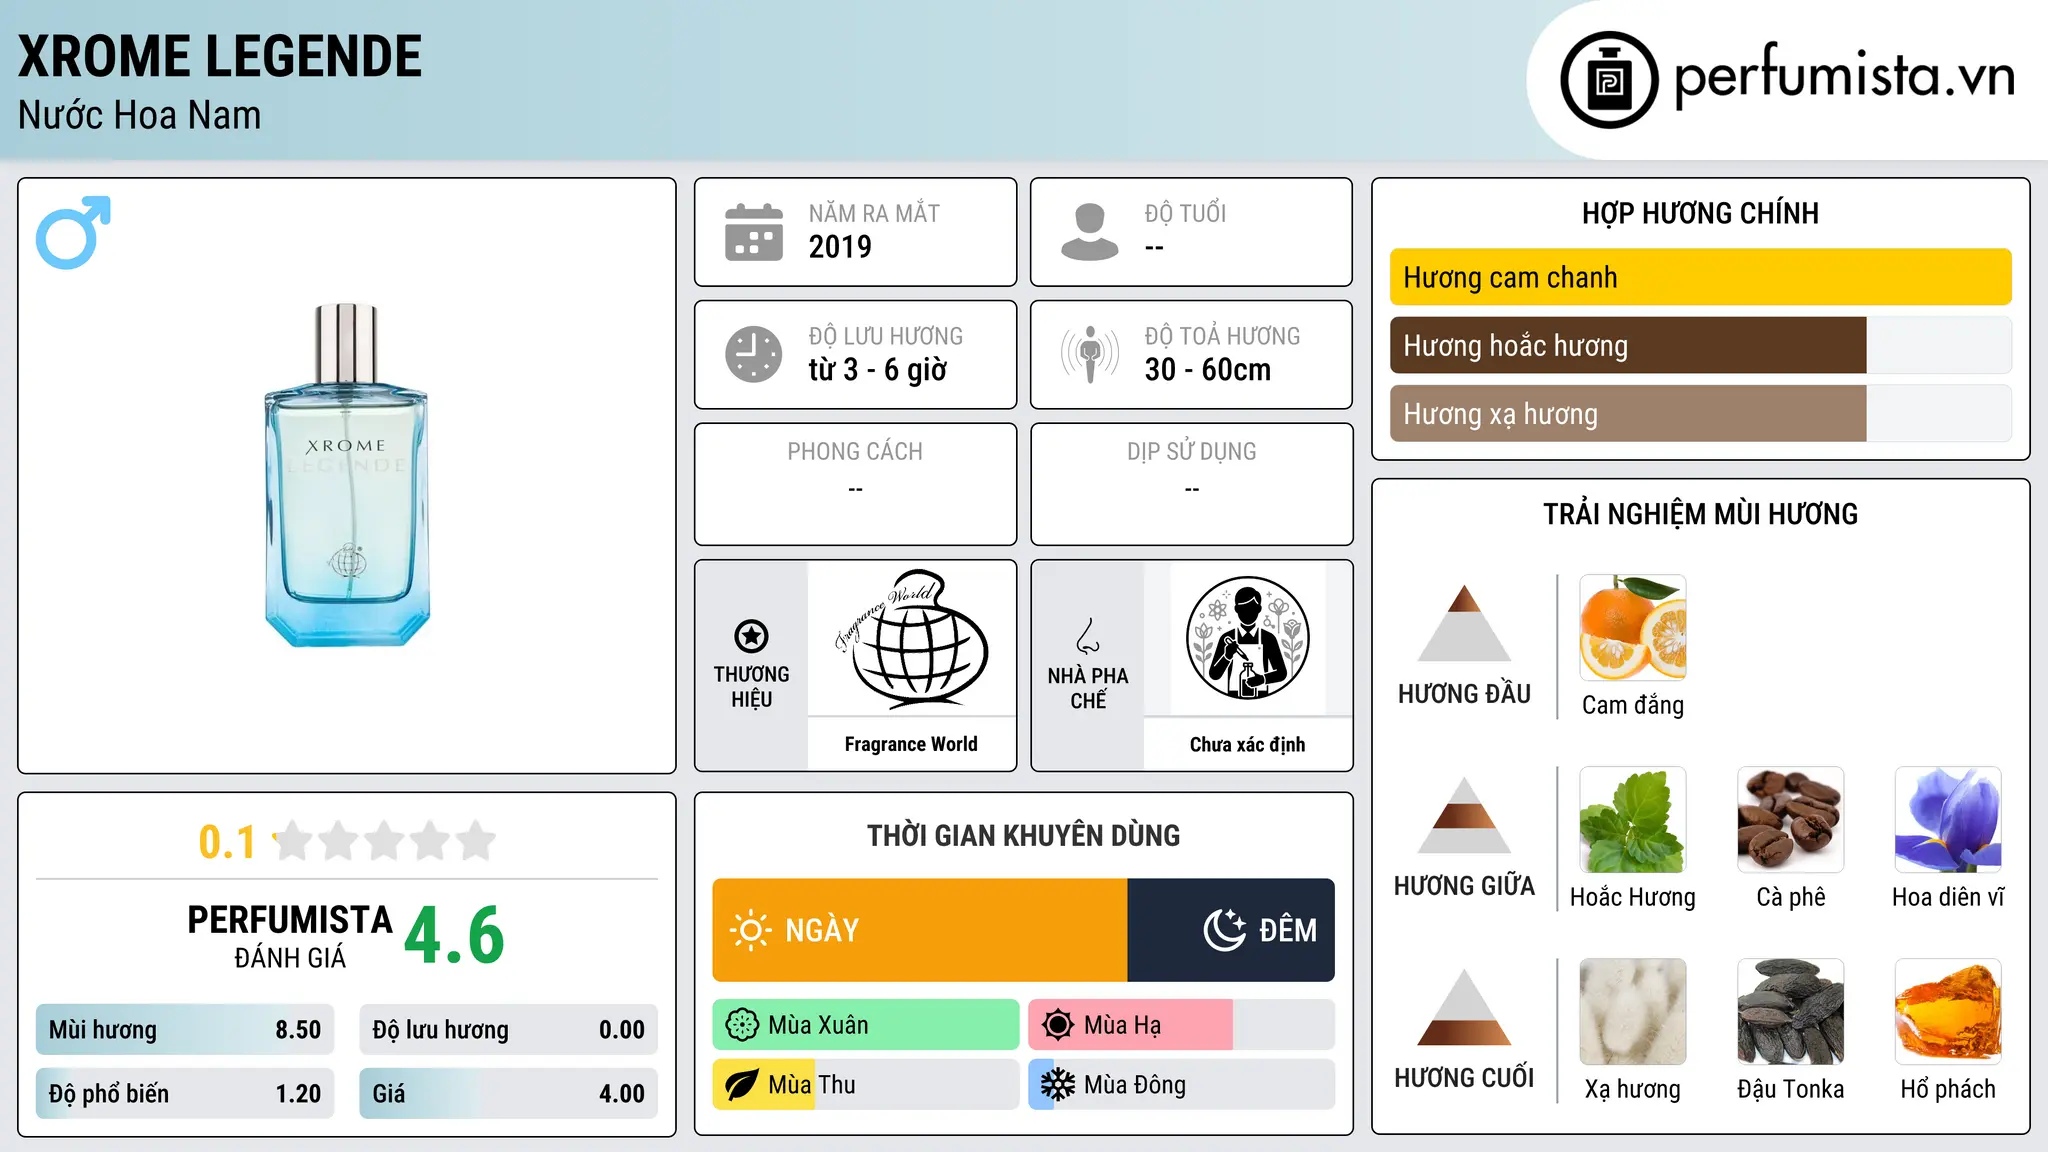The image size is (2048, 1152).
Task: Click the Giá 4.00 score bar
Action: (508, 1094)
